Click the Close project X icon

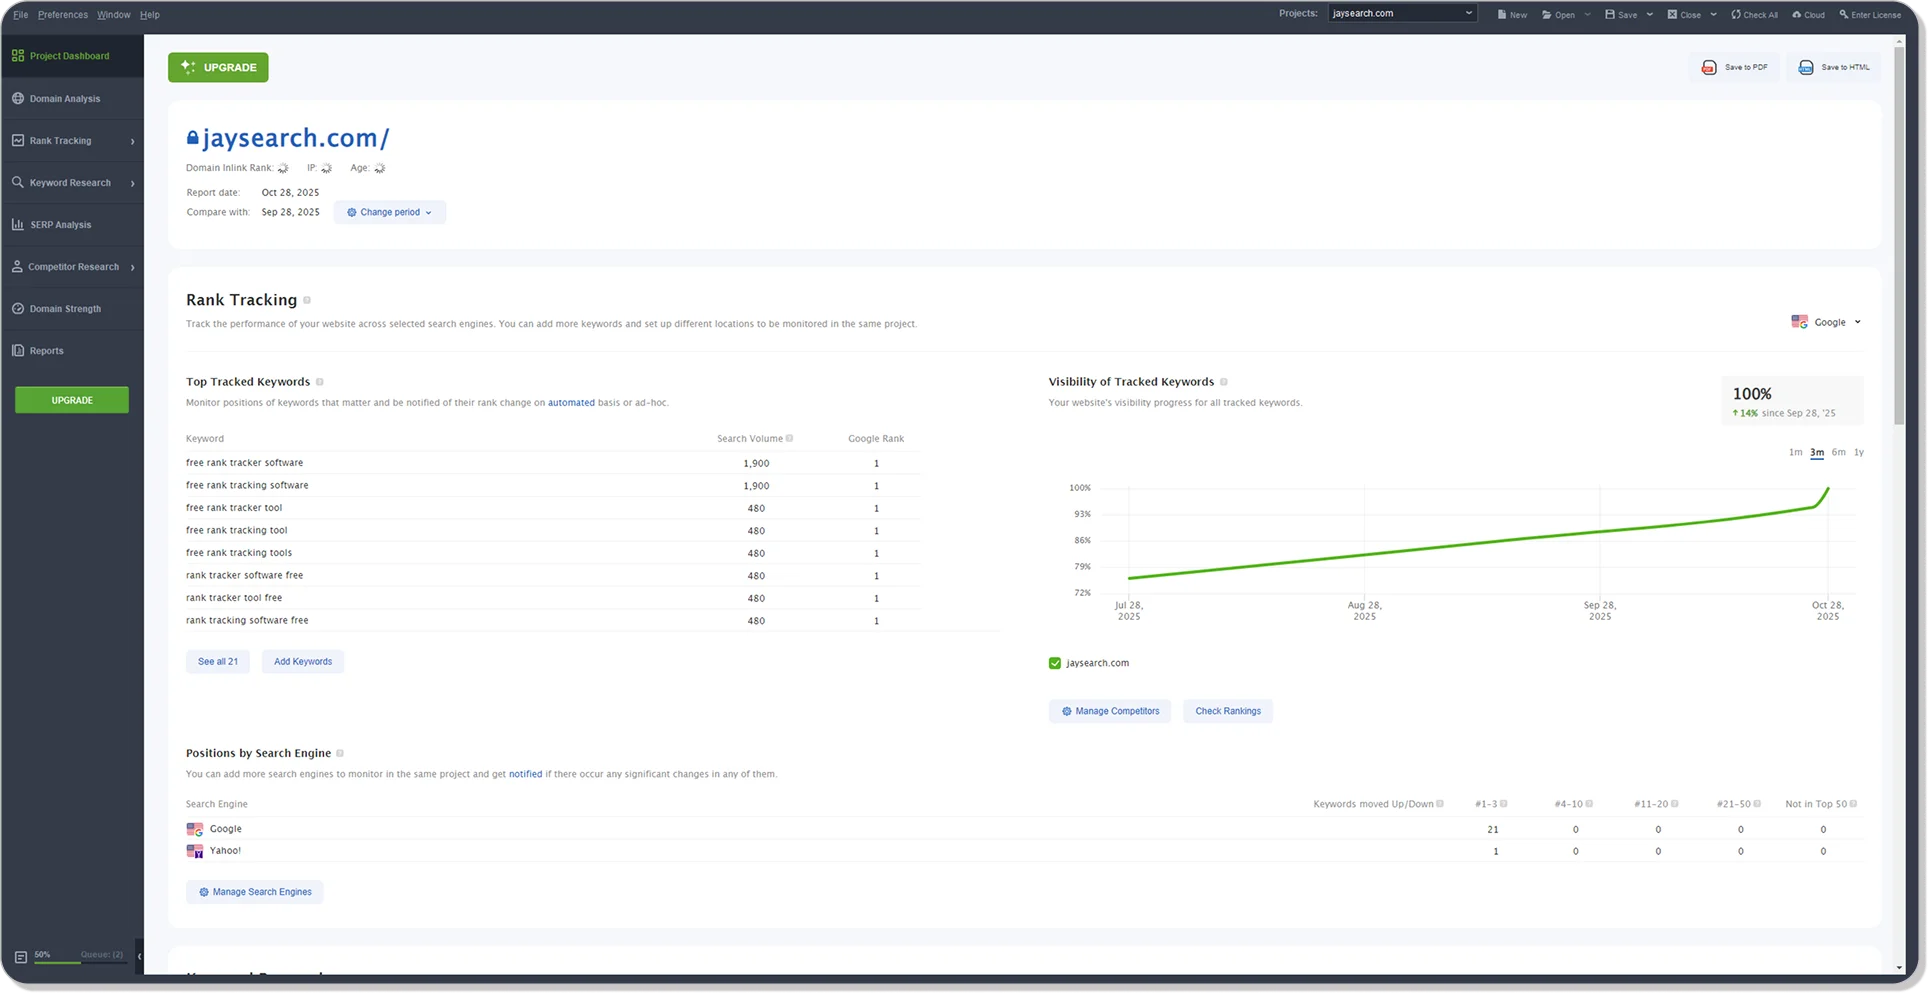click(1672, 14)
